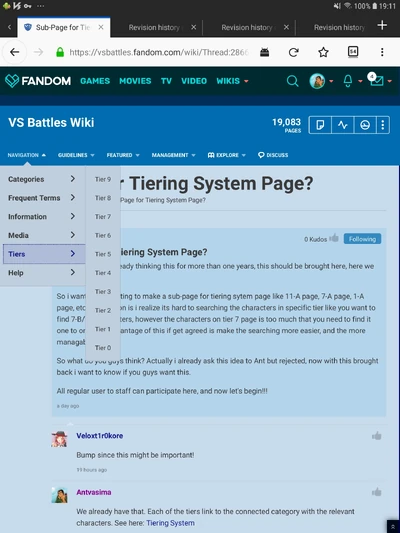
Task: Select Tier 1 in submenu
Action: [103, 329]
